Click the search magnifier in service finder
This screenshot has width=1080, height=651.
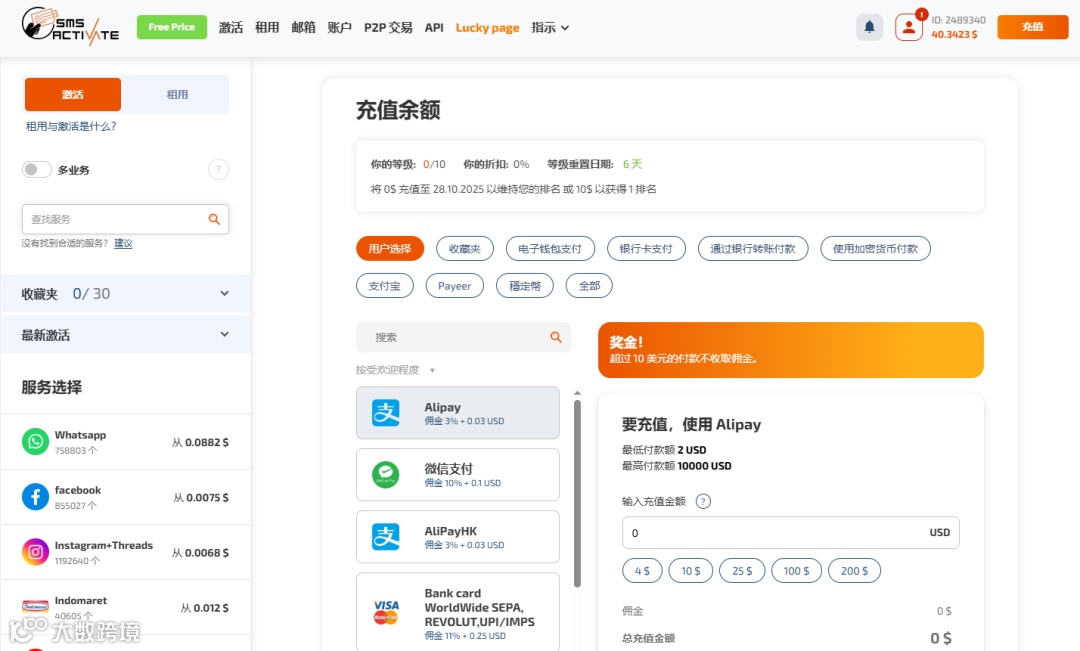(214, 219)
